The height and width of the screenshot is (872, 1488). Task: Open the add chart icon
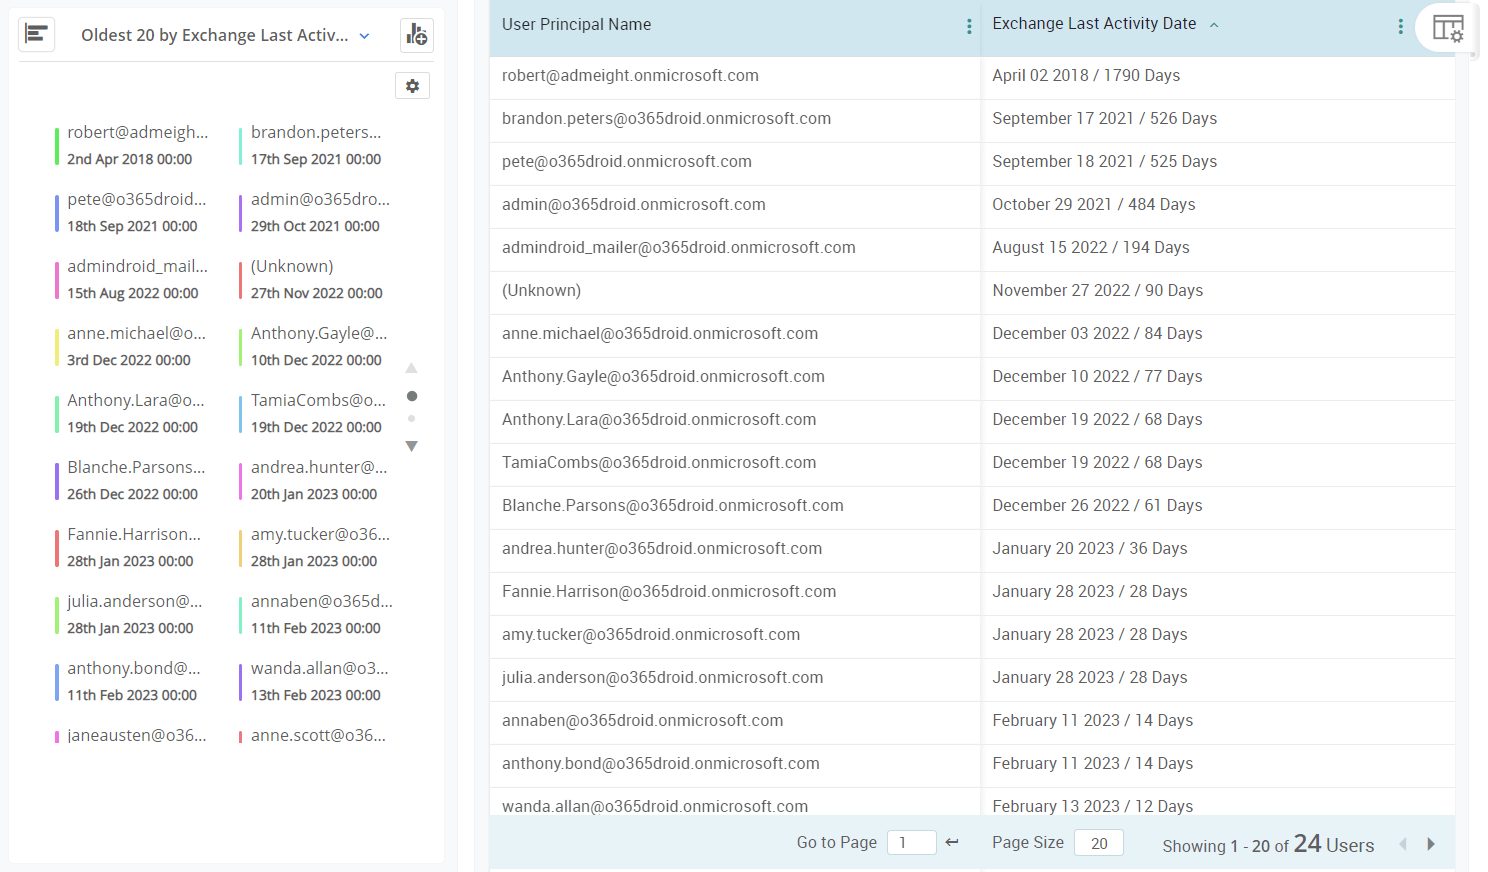pyautogui.click(x=417, y=35)
